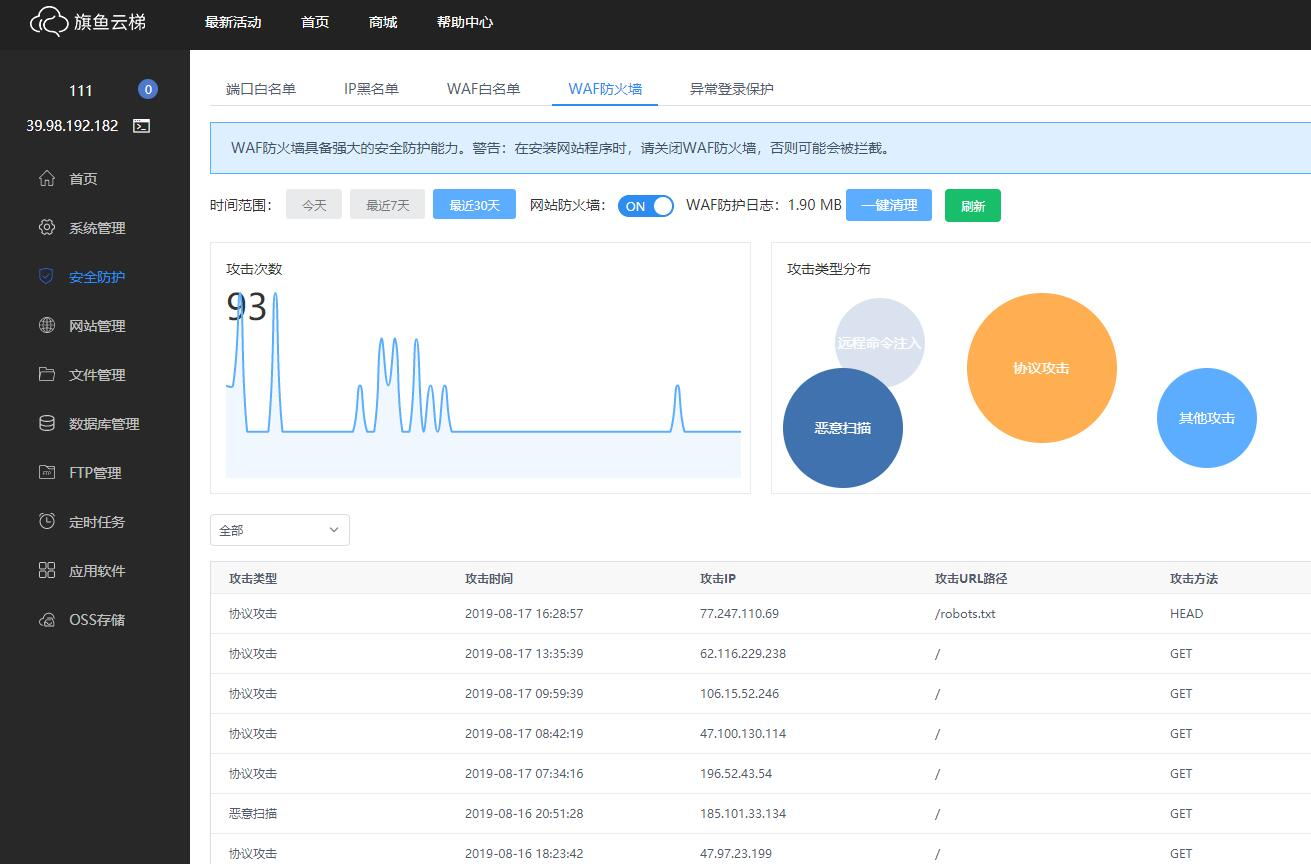Click the clock icon for 定时任务
The width and height of the screenshot is (1311, 864).
[x=47, y=521]
